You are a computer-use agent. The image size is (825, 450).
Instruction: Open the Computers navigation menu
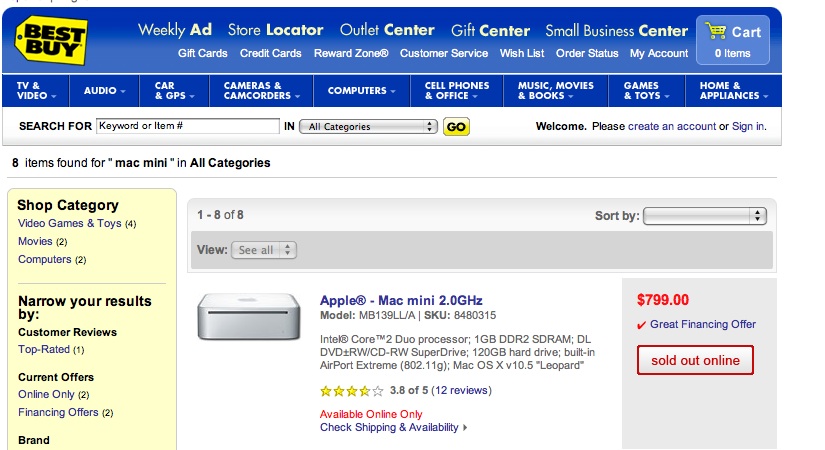361,91
